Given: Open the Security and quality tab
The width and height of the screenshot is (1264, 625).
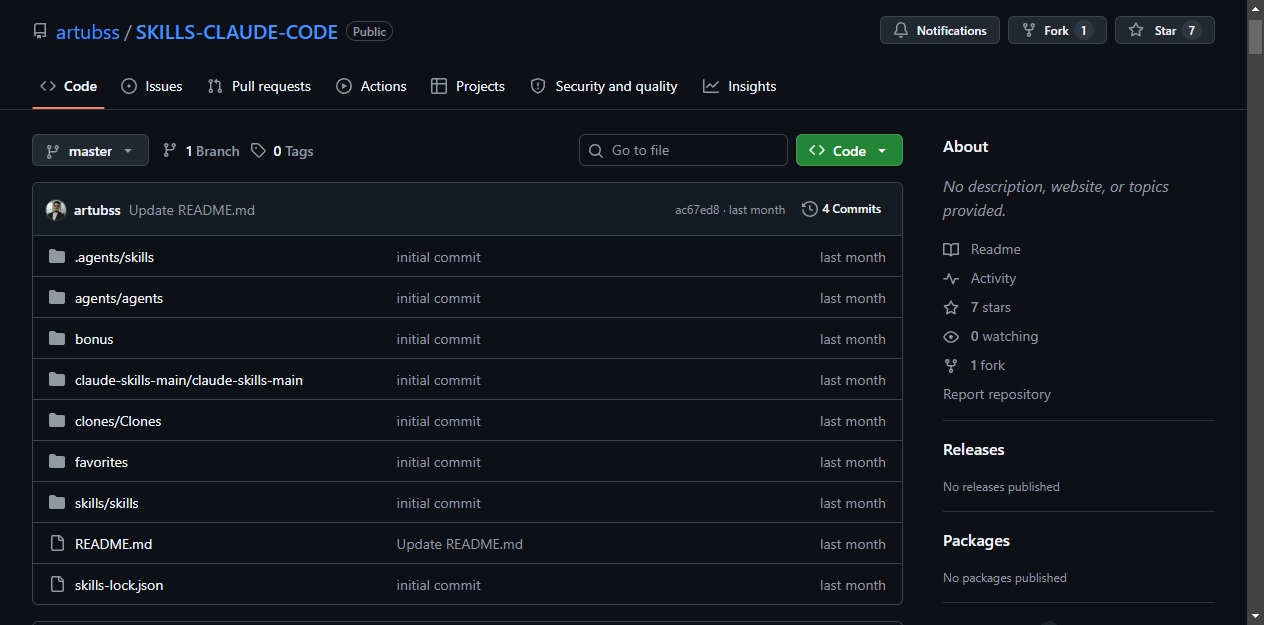Looking at the screenshot, I should click(x=604, y=86).
